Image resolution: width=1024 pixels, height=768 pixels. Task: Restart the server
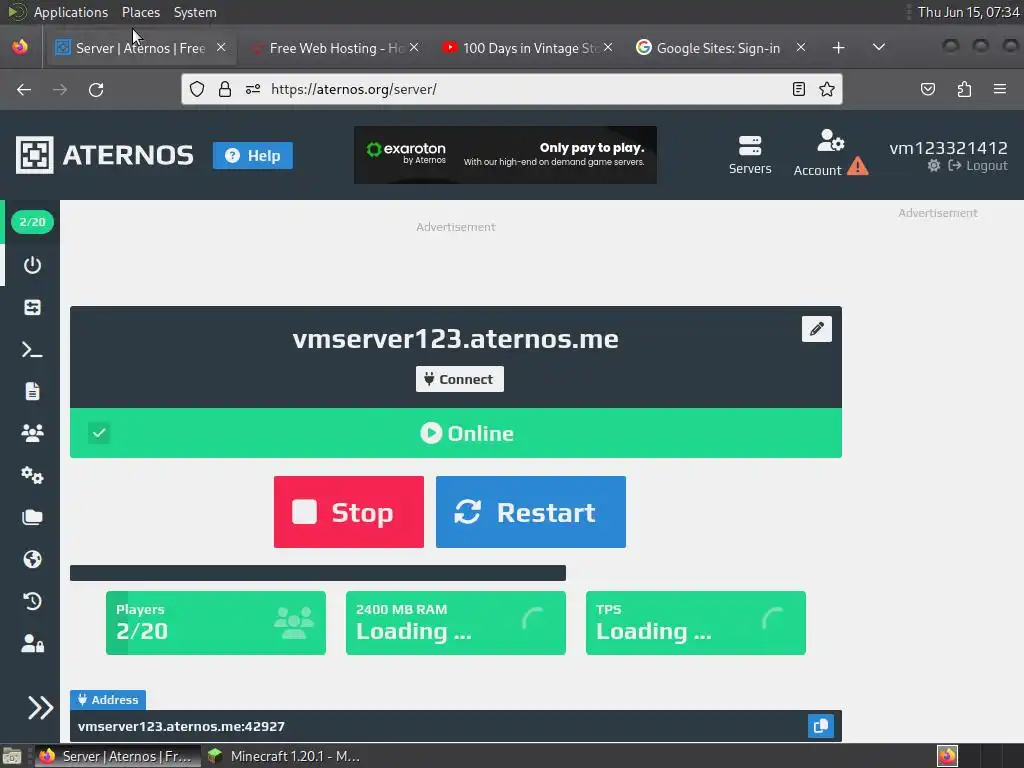coord(531,512)
